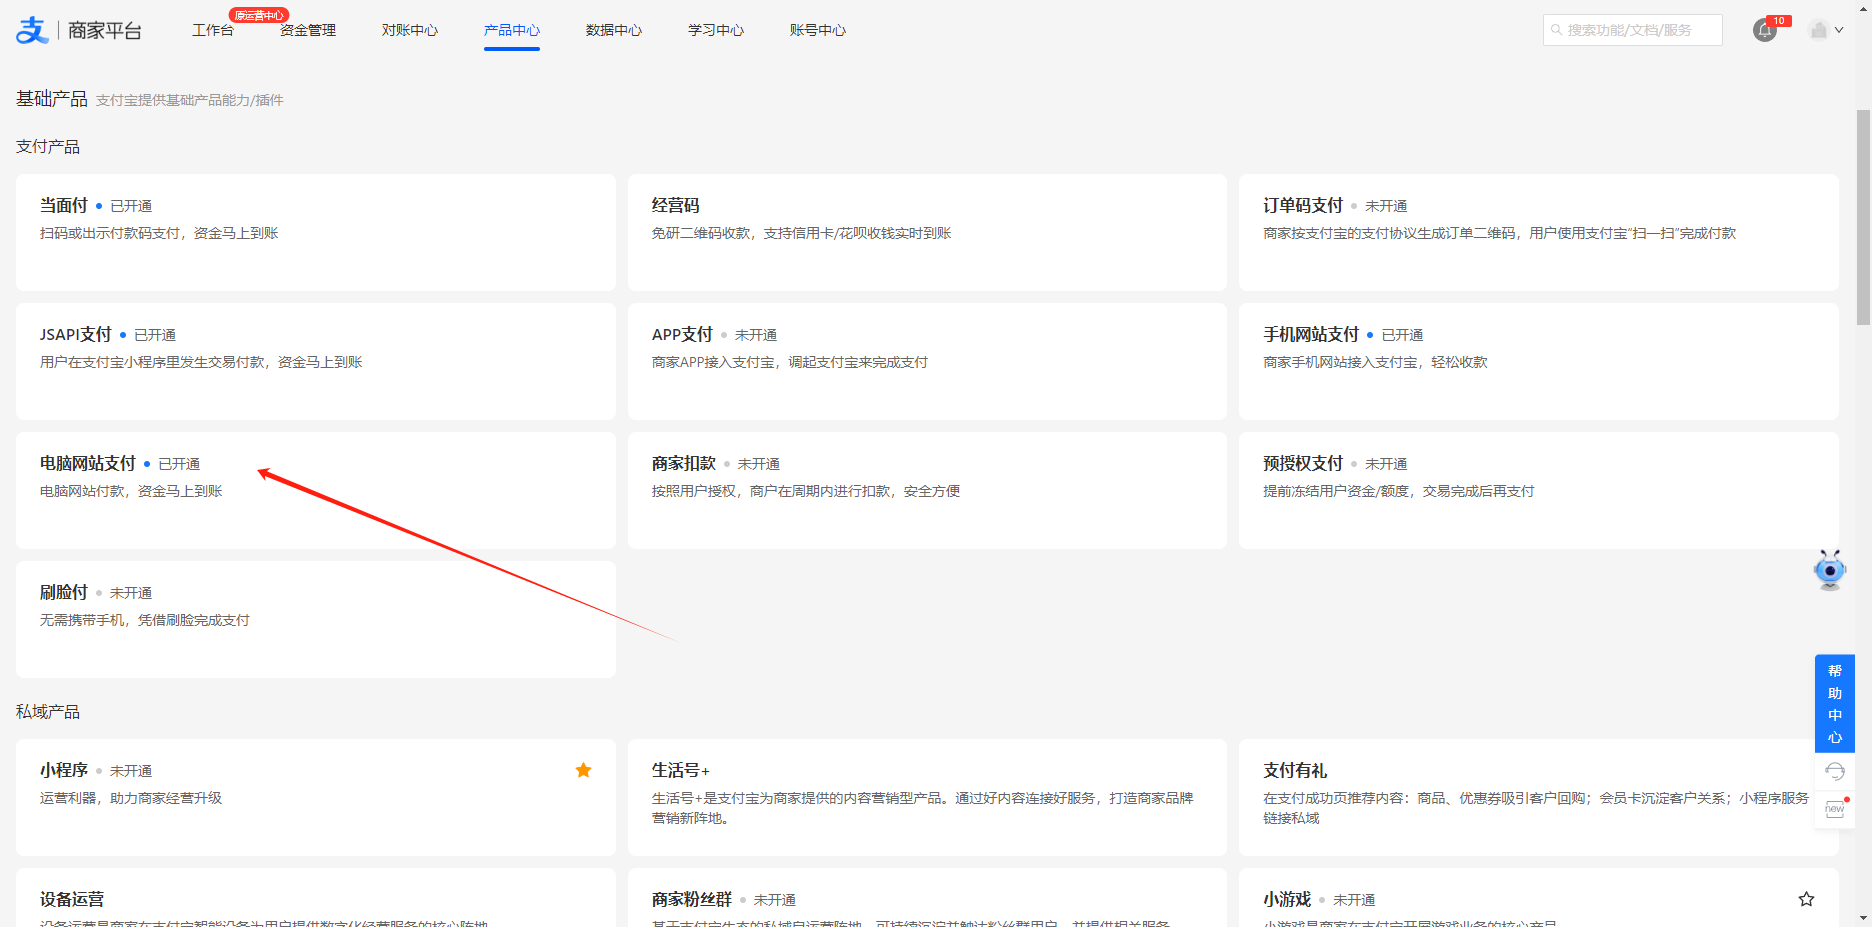The width and height of the screenshot is (1872, 927).
Task: Click the 私域产品 section heading
Action: pyautogui.click(x=48, y=712)
